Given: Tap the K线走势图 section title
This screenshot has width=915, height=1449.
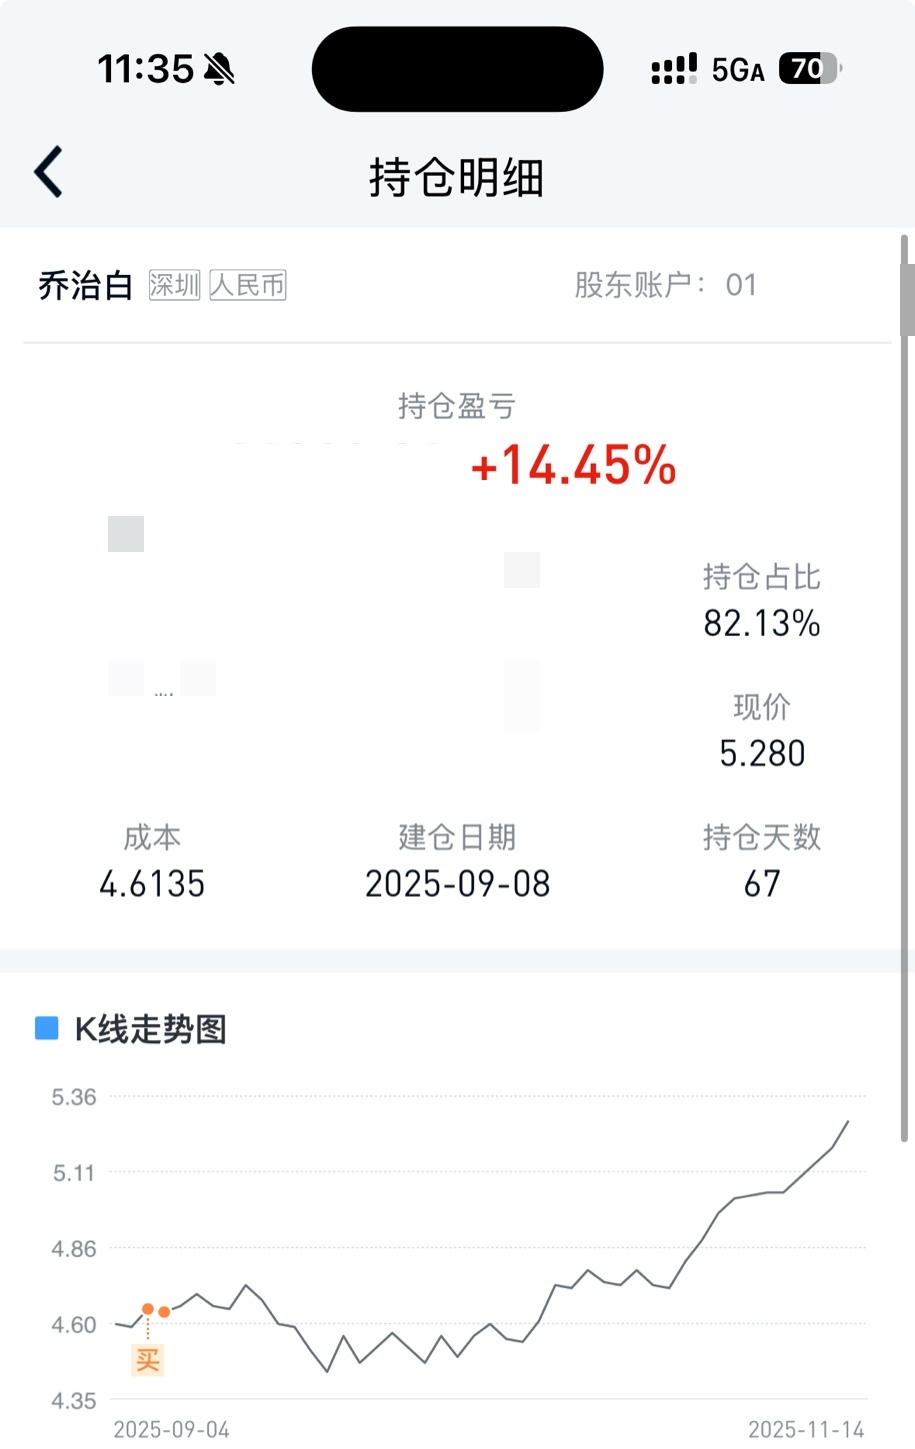Looking at the screenshot, I should (151, 1029).
